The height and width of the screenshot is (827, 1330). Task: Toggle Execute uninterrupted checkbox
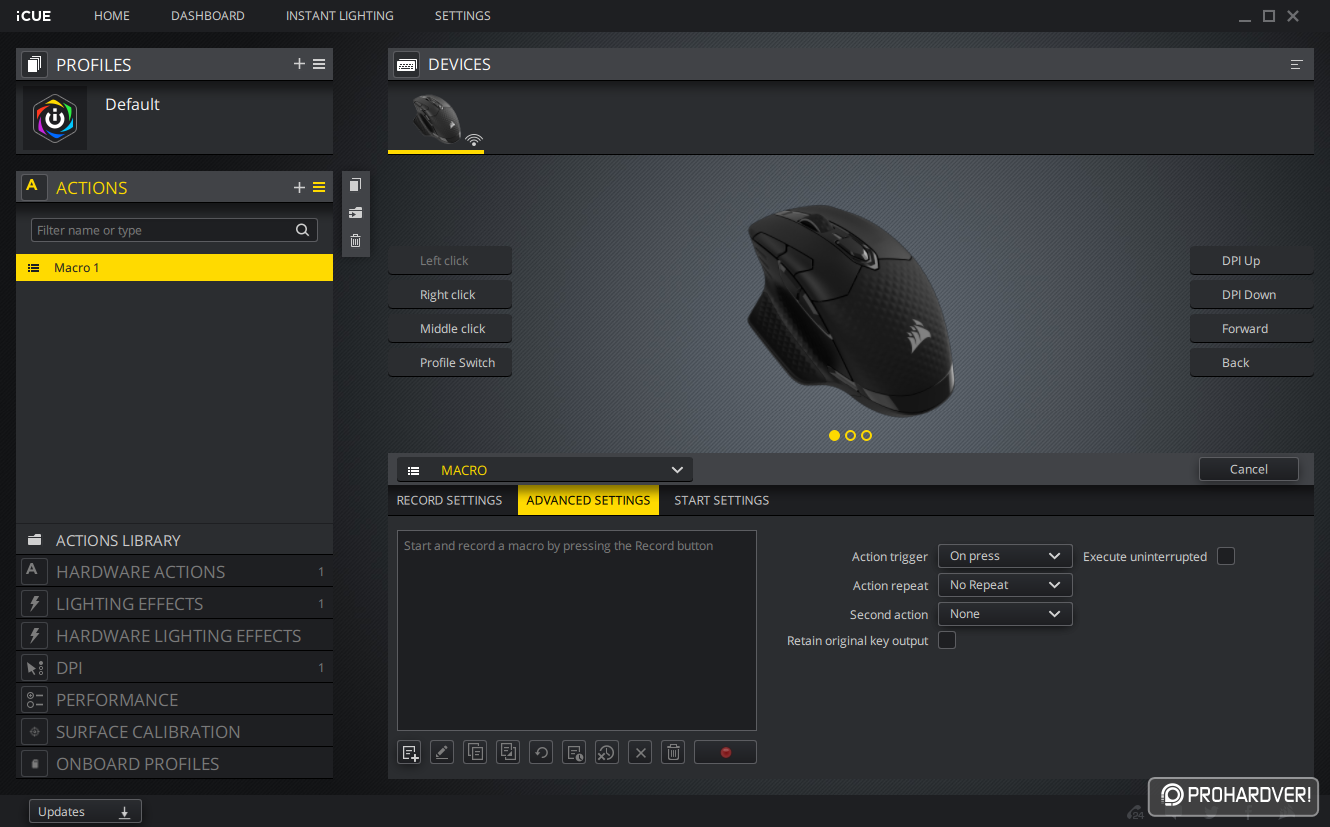coord(1226,556)
